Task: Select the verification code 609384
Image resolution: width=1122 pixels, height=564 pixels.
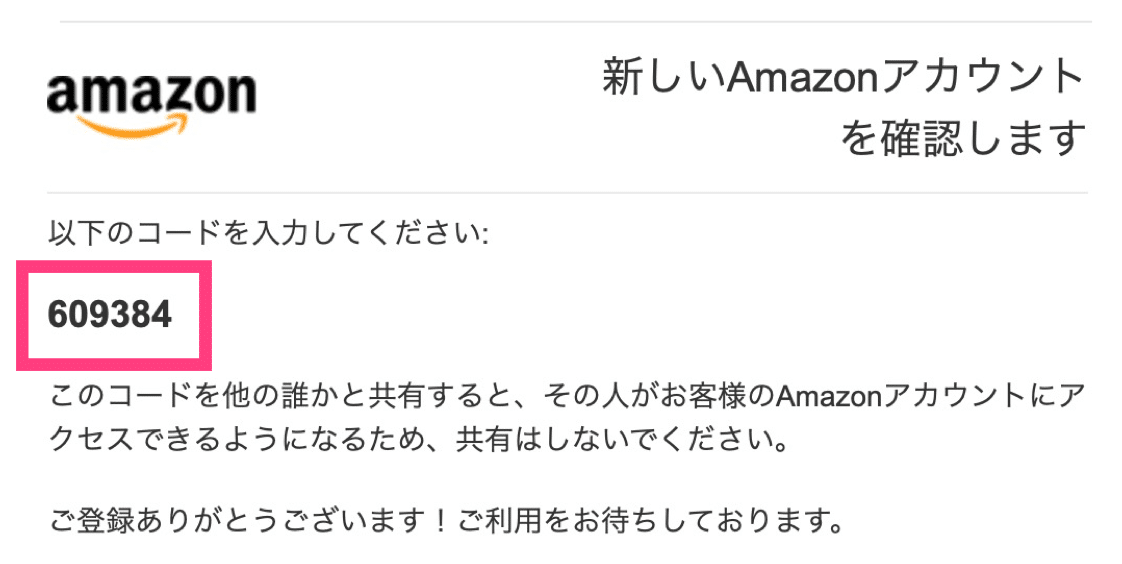Action: coord(109,314)
